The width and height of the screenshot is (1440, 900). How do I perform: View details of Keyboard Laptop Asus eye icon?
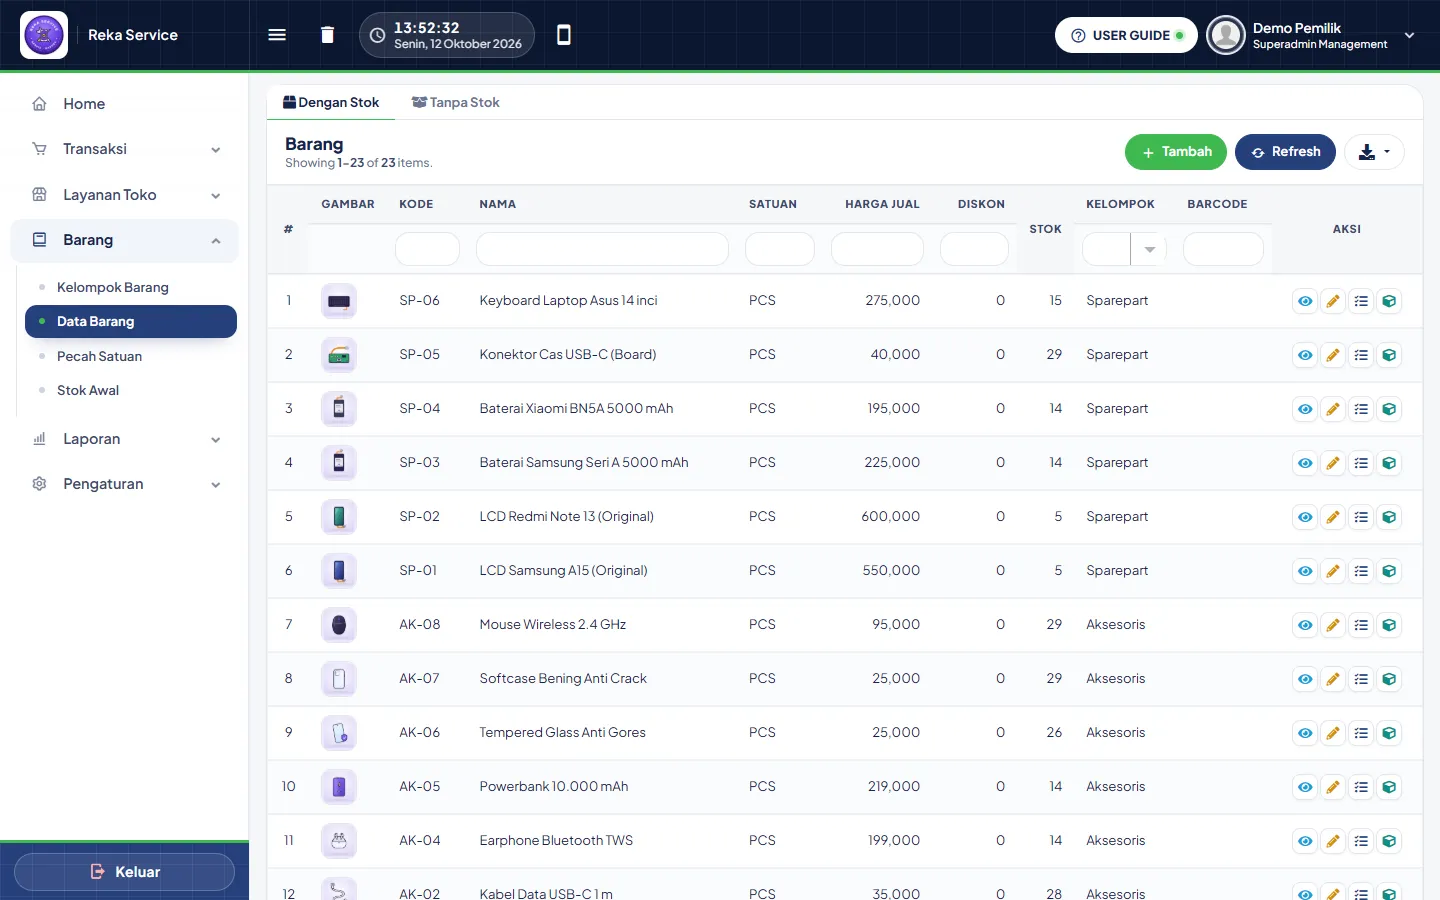point(1305,301)
